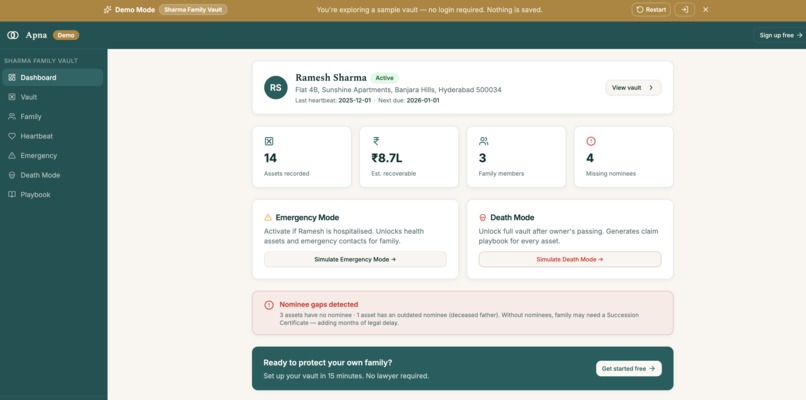
Task: Click the Heartbeat heart icon in sidebar
Action: pos(12,136)
